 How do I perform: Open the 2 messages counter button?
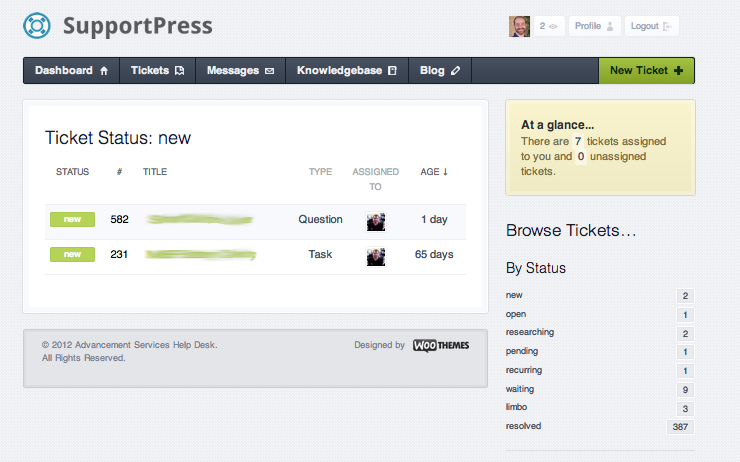pyautogui.click(x=549, y=26)
